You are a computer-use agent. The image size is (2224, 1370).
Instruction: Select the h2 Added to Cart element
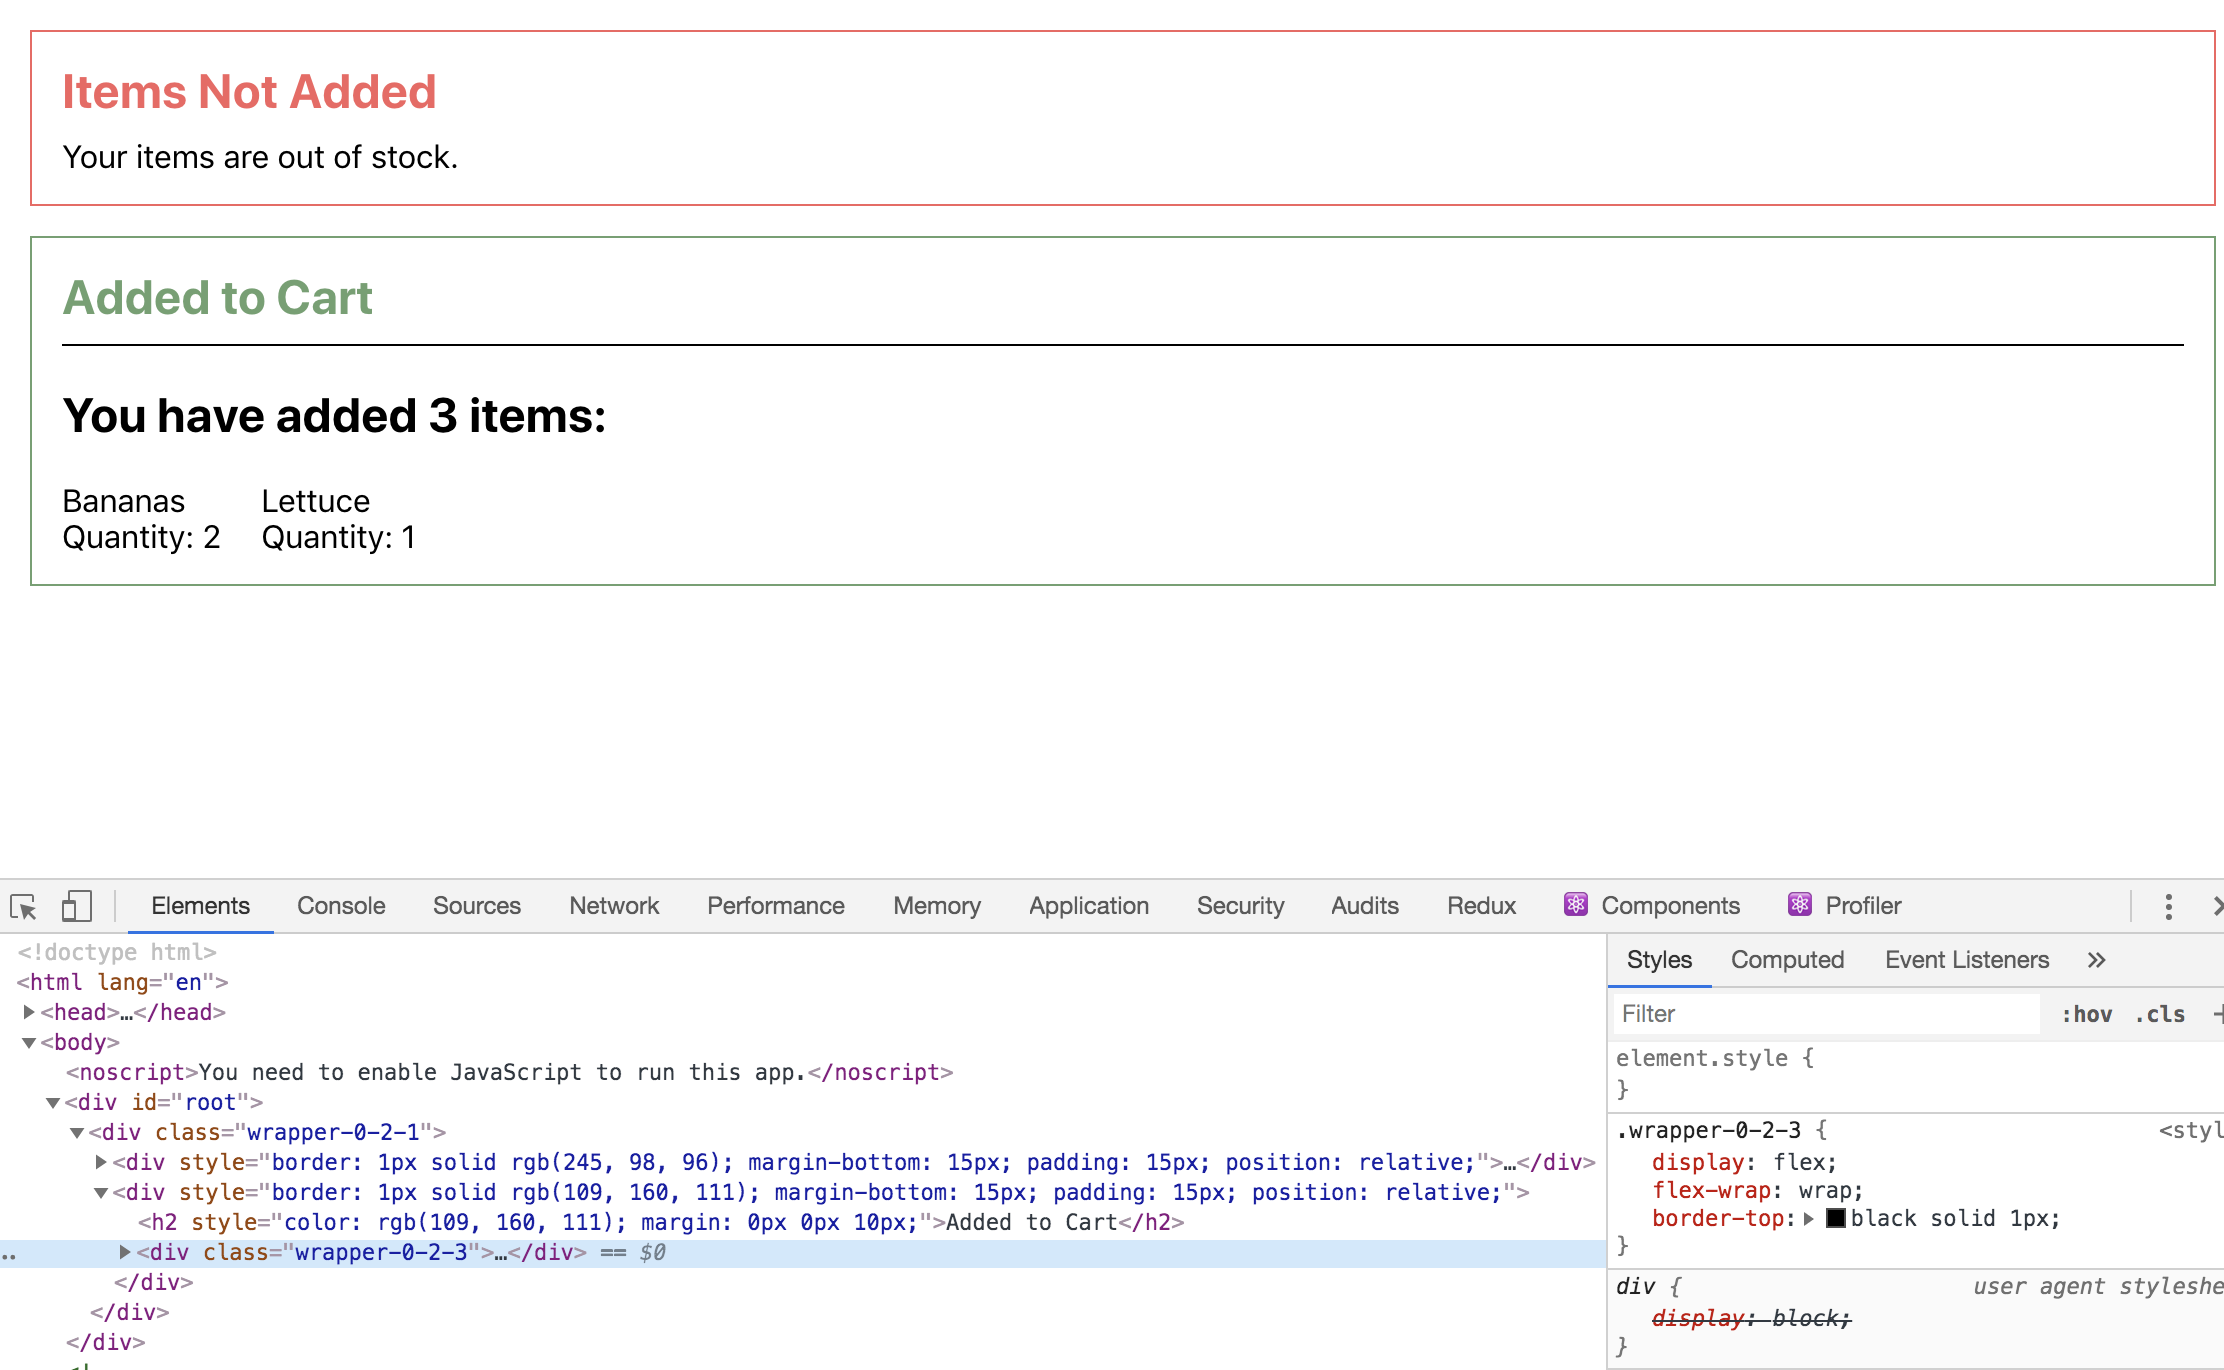(x=661, y=1222)
